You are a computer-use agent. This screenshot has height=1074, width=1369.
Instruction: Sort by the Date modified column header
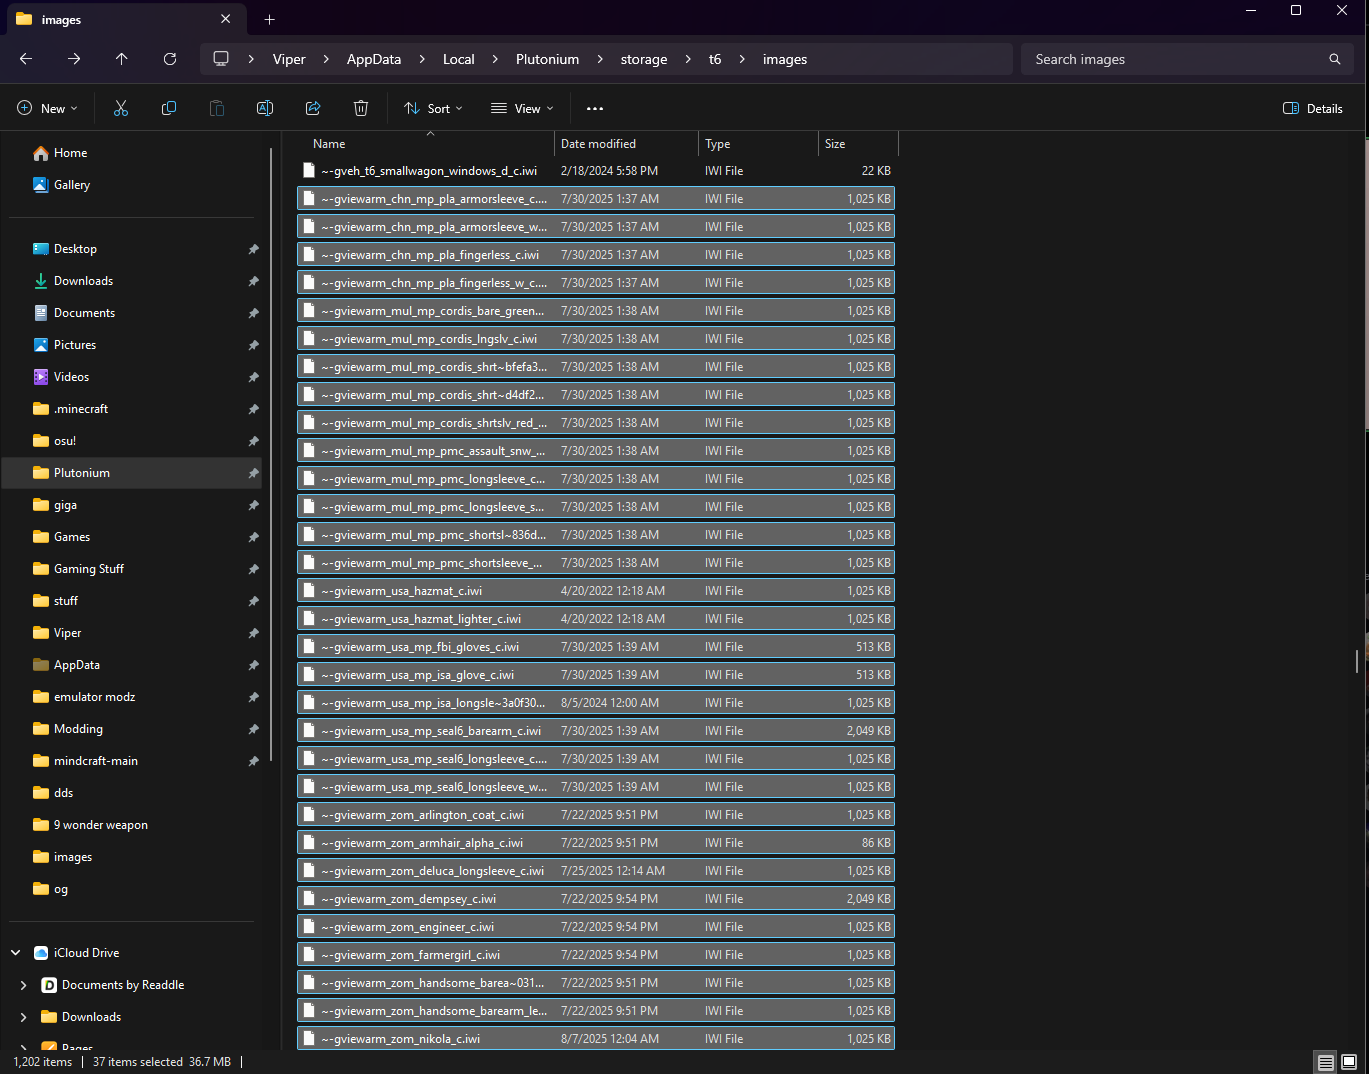(626, 144)
